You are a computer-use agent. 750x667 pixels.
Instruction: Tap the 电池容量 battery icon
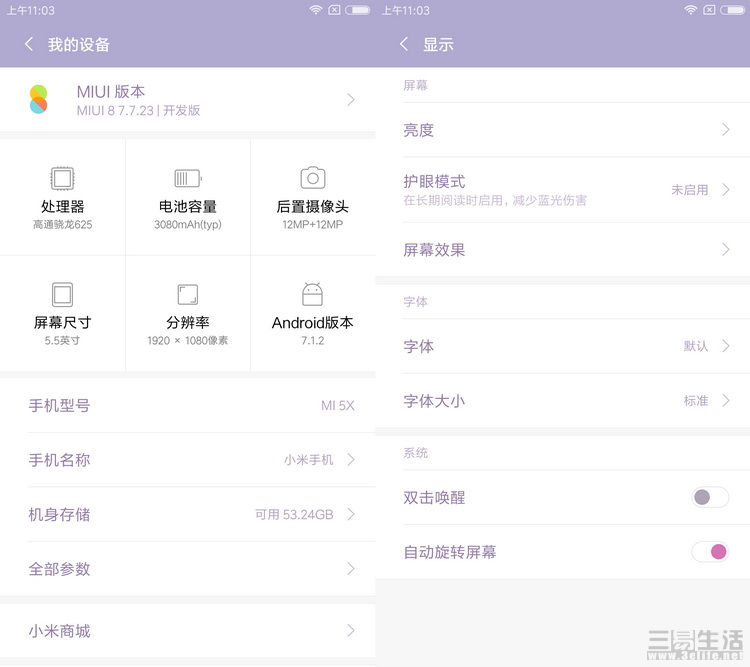click(x=187, y=179)
